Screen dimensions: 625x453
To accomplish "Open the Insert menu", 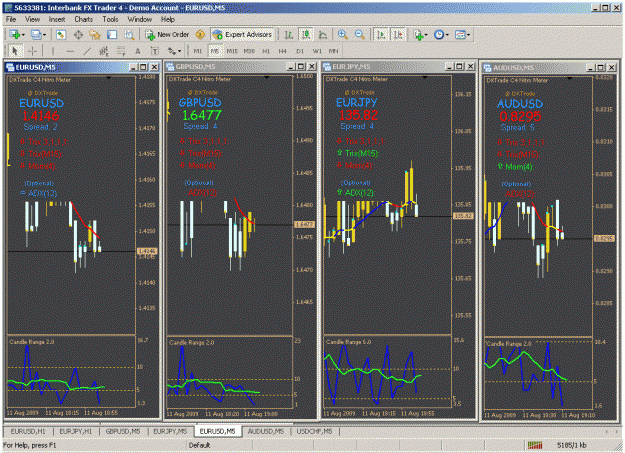I will pos(57,19).
